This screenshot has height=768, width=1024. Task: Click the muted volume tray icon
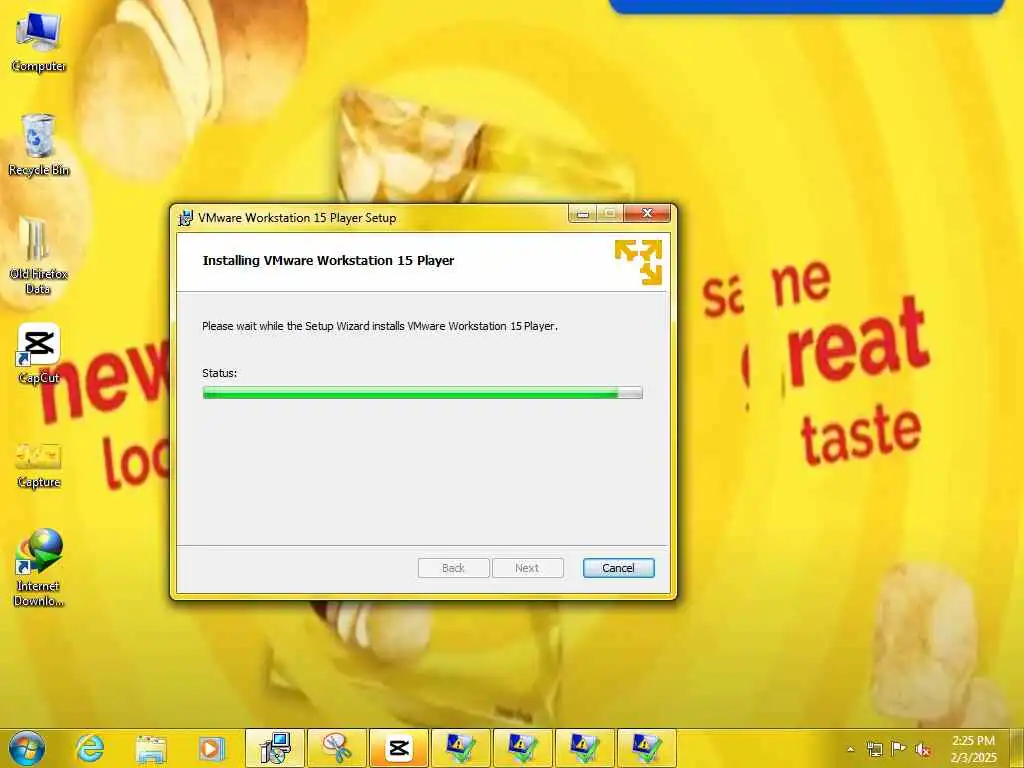point(923,749)
